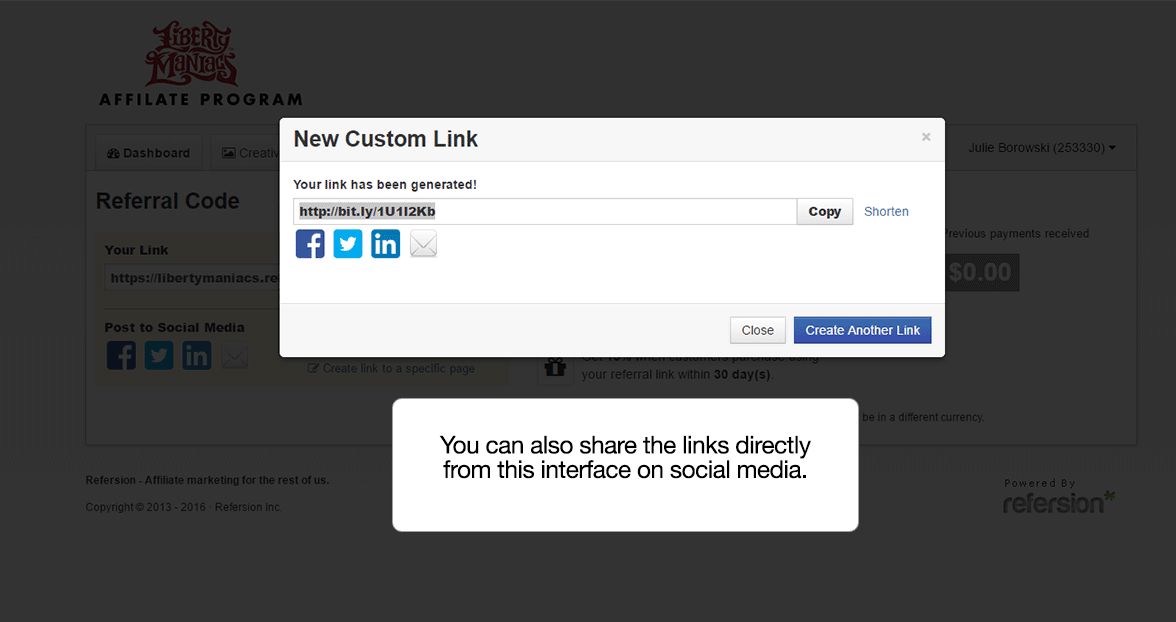Open the Julie Borowski account dropdown
Image resolution: width=1176 pixels, height=622 pixels.
[1042, 148]
